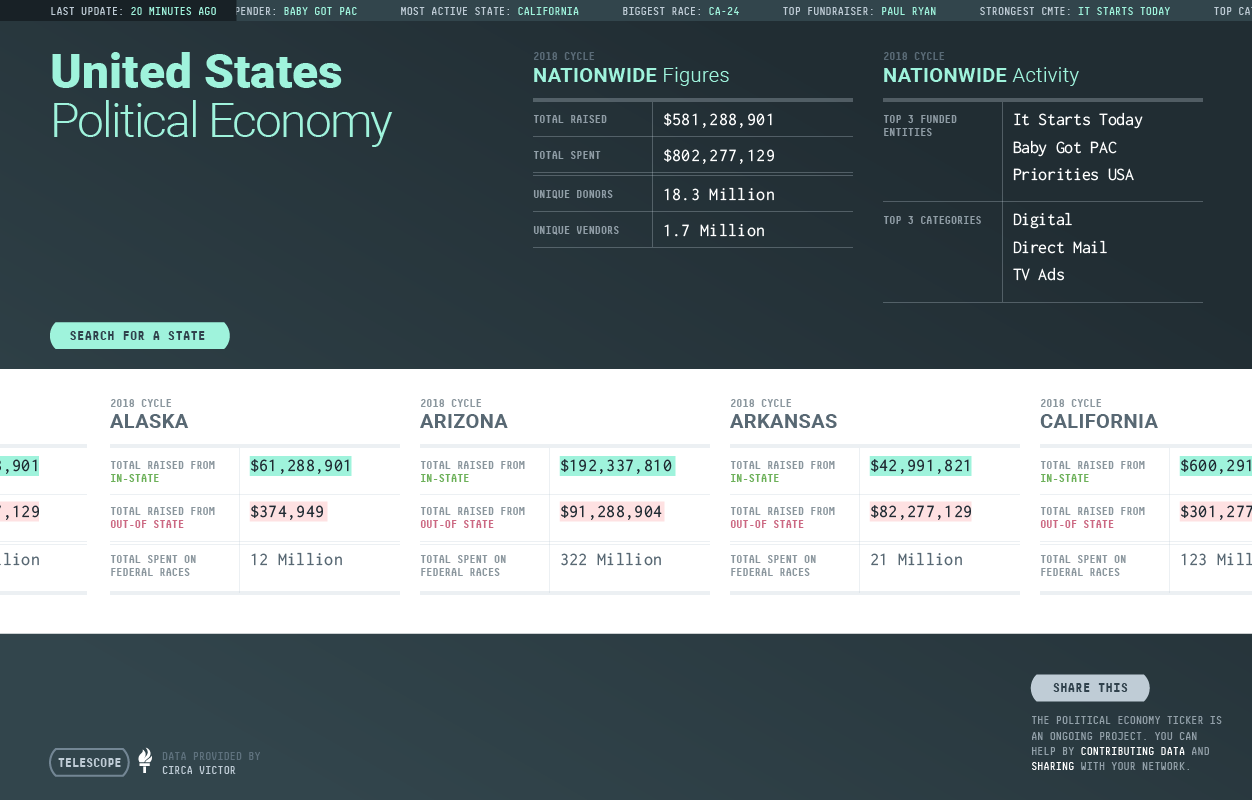The width and height of the screenshot is (1252, 800).
Task: Select Paul Ryan in ticker bar
Action: [909, 11]
